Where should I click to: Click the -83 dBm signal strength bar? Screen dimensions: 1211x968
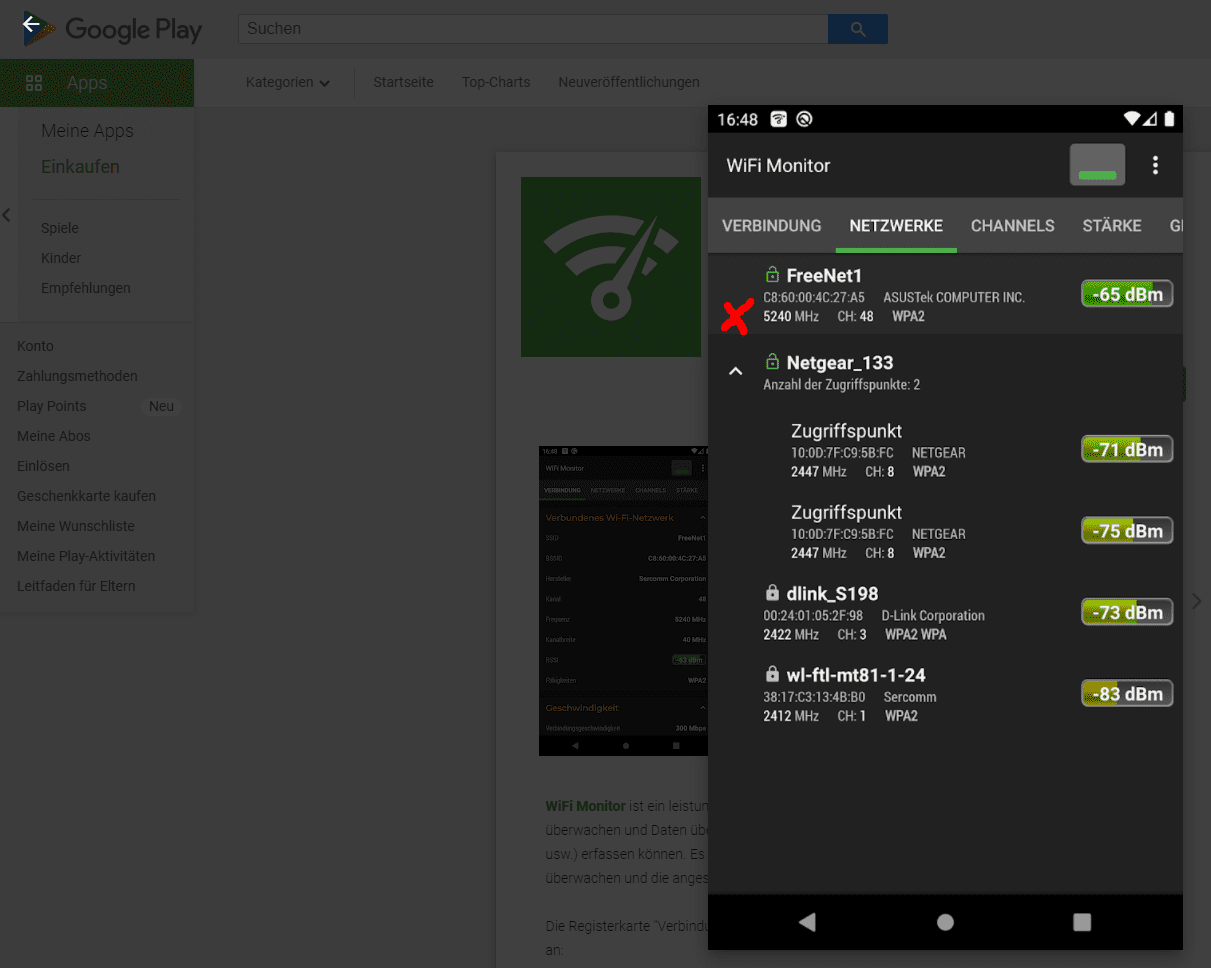click(1127, 693)
